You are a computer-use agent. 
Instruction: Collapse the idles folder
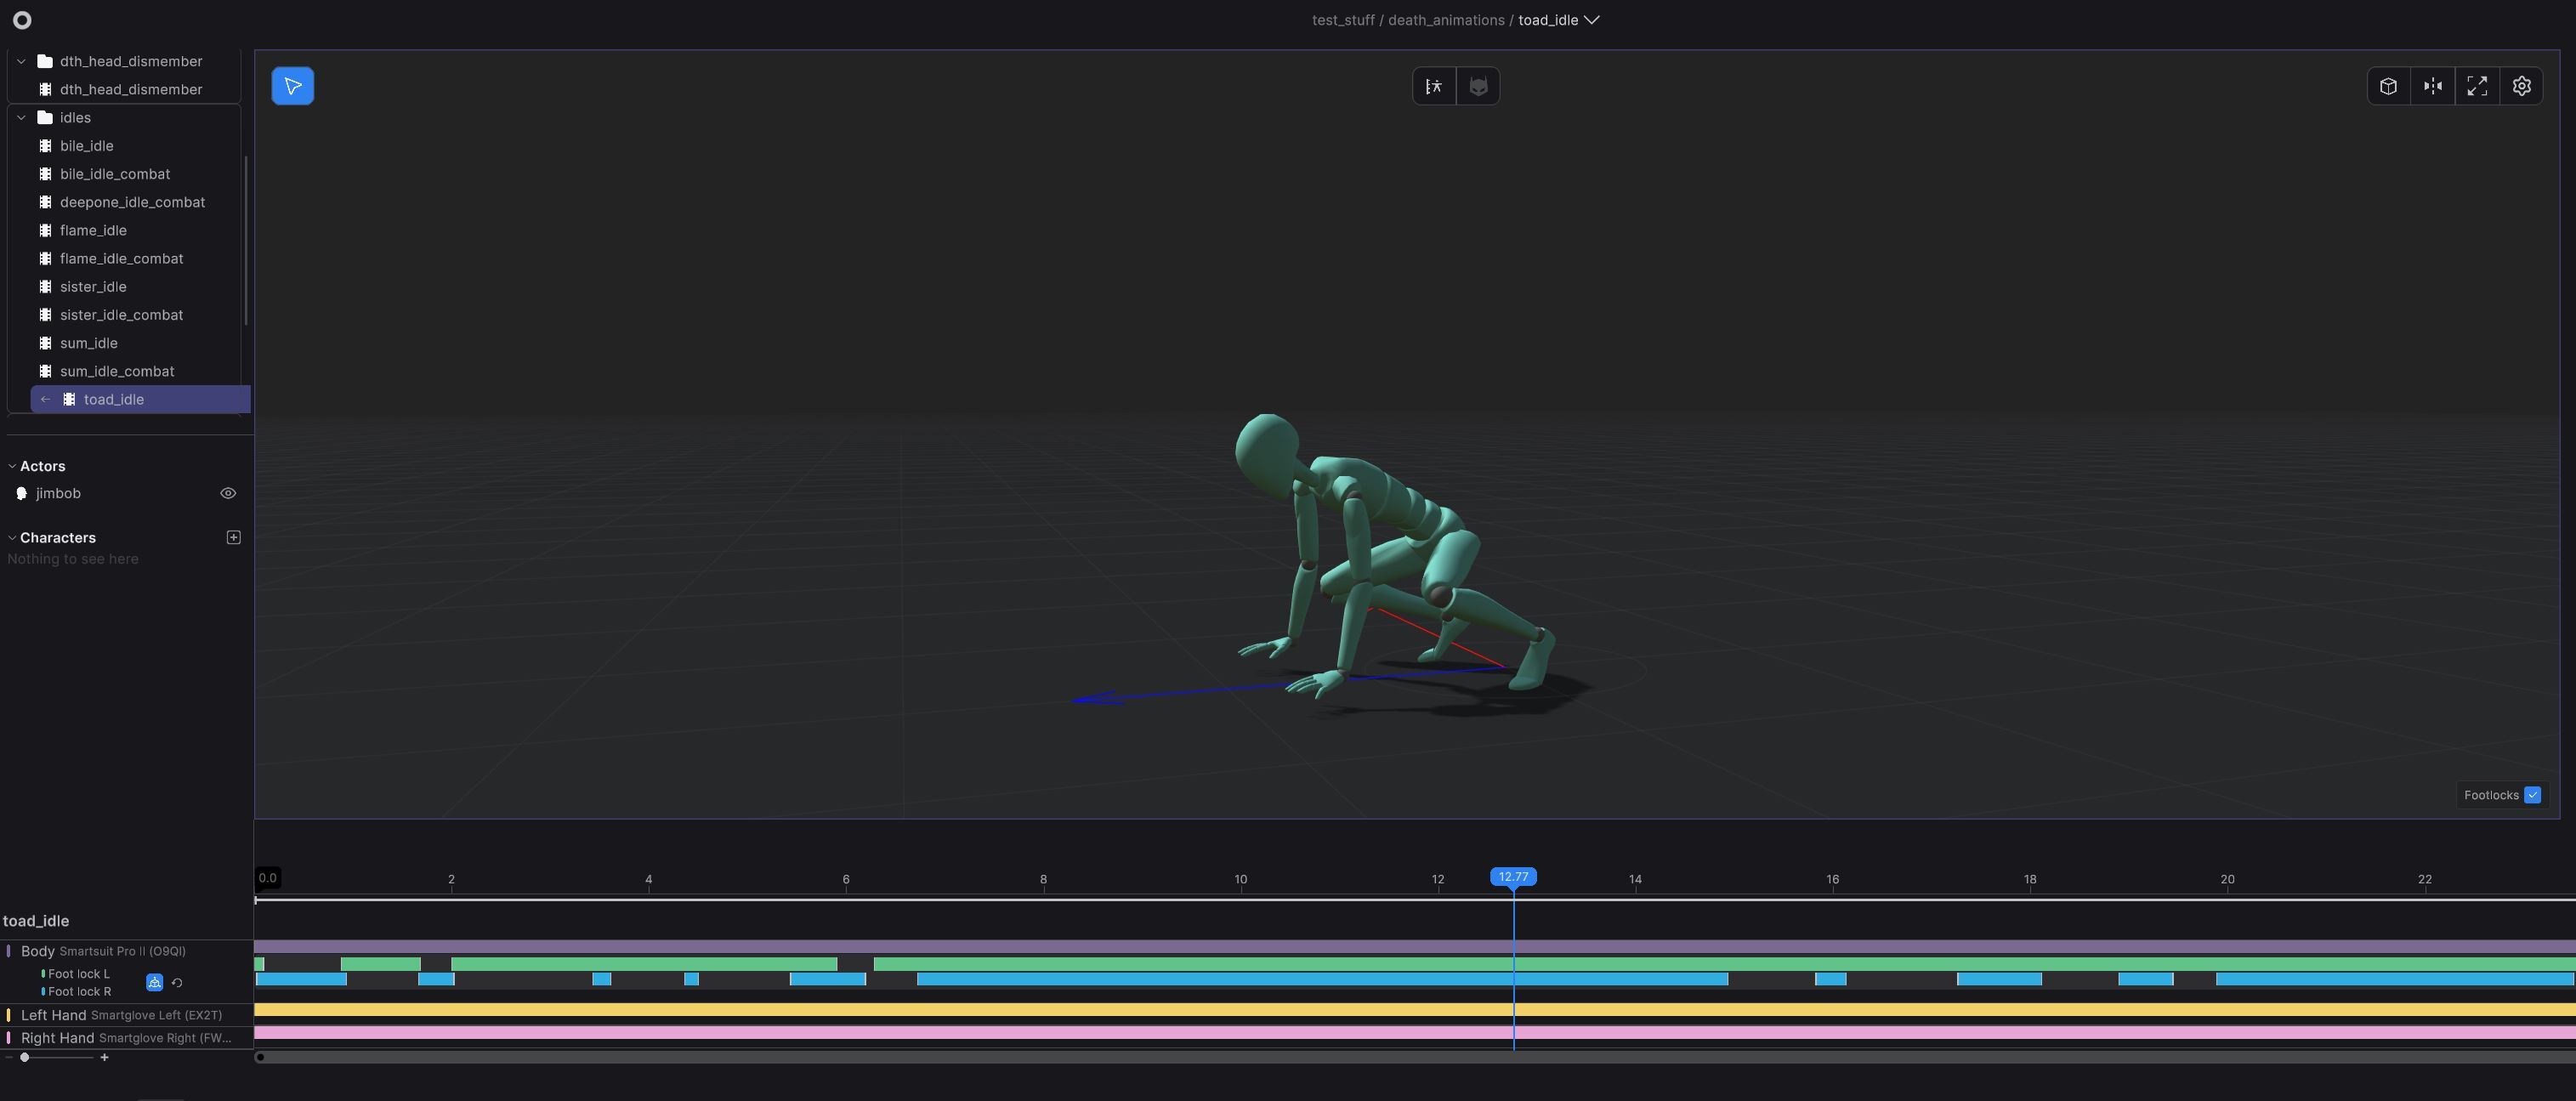click(21, 117)
